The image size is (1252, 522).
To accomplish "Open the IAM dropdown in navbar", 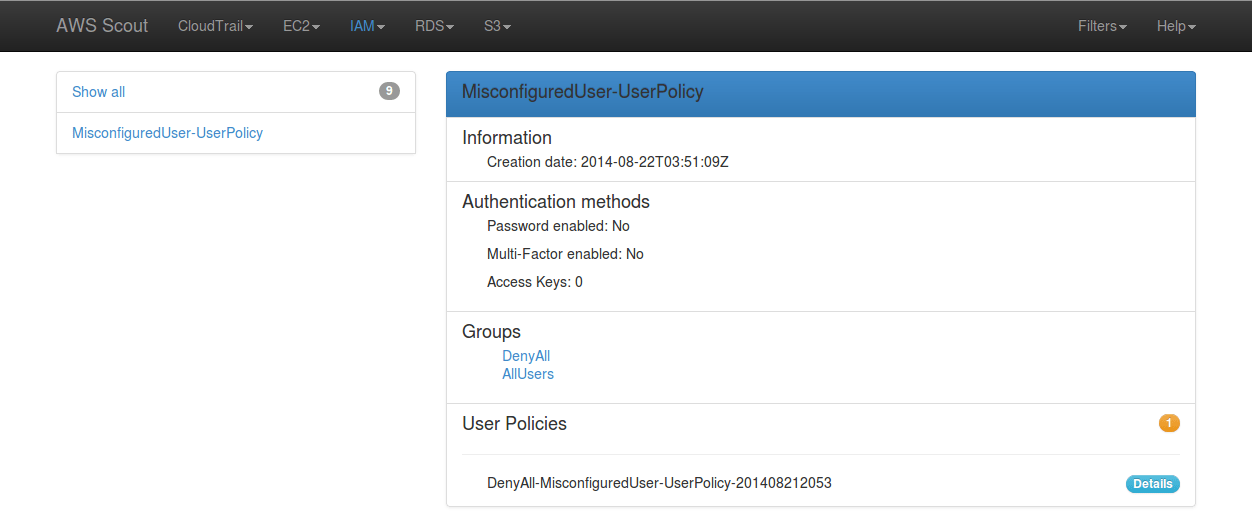I will (x=367, y=26).
